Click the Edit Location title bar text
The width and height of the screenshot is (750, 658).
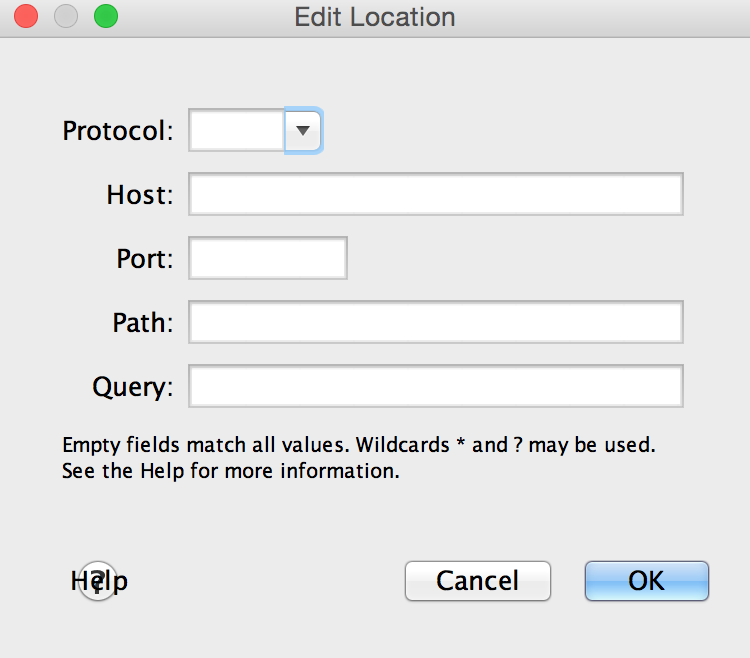click(x=375, y=17)
